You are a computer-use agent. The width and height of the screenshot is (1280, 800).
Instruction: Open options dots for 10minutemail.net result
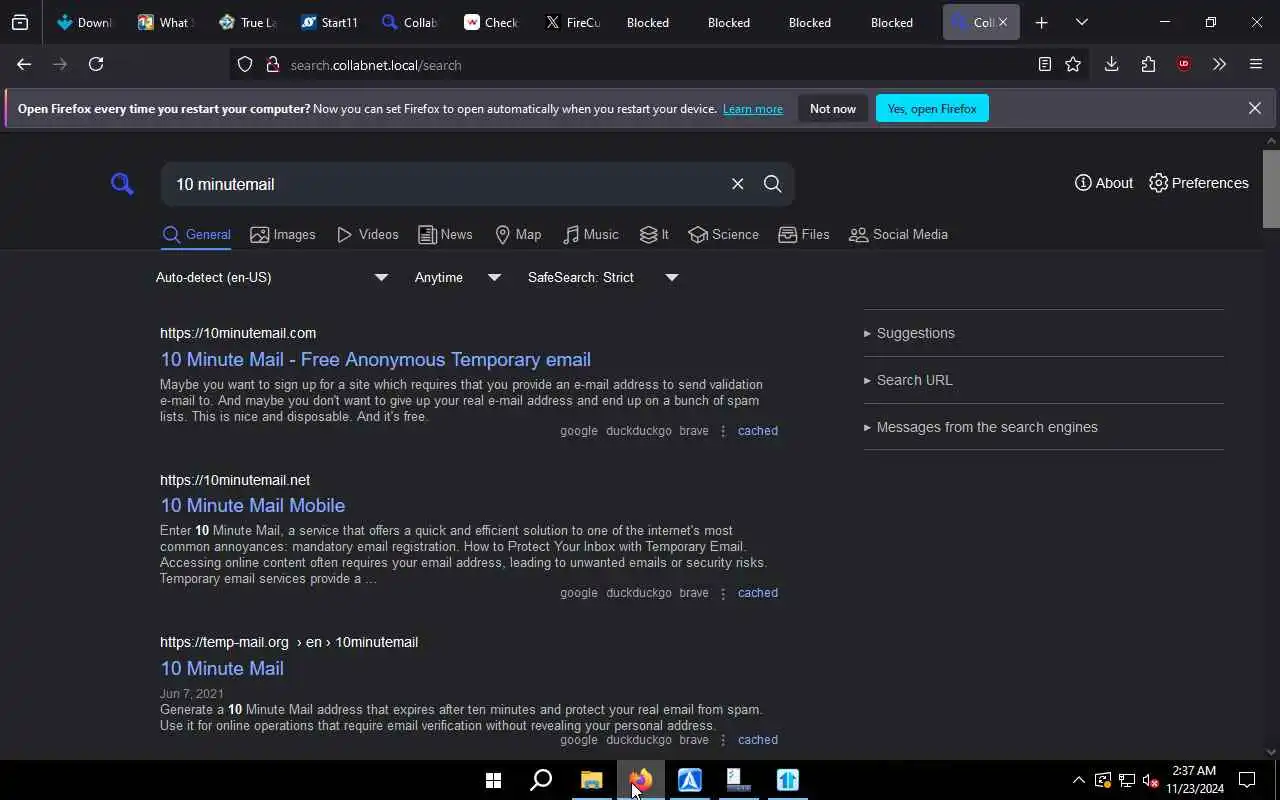point(723,593)
